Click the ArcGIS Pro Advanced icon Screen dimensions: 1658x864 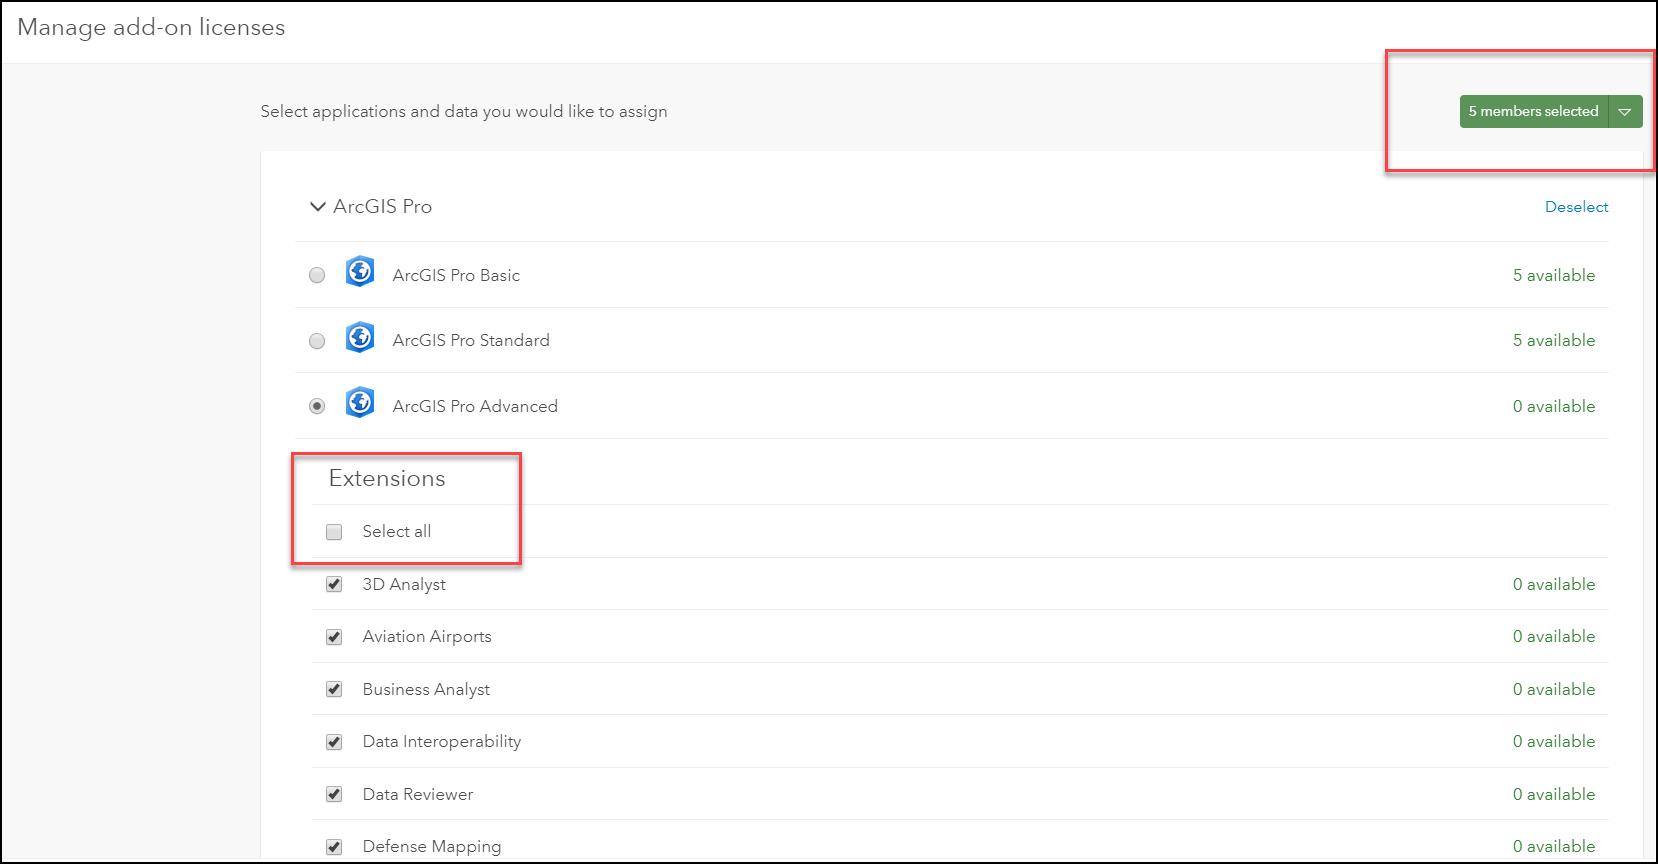(360, 403)
